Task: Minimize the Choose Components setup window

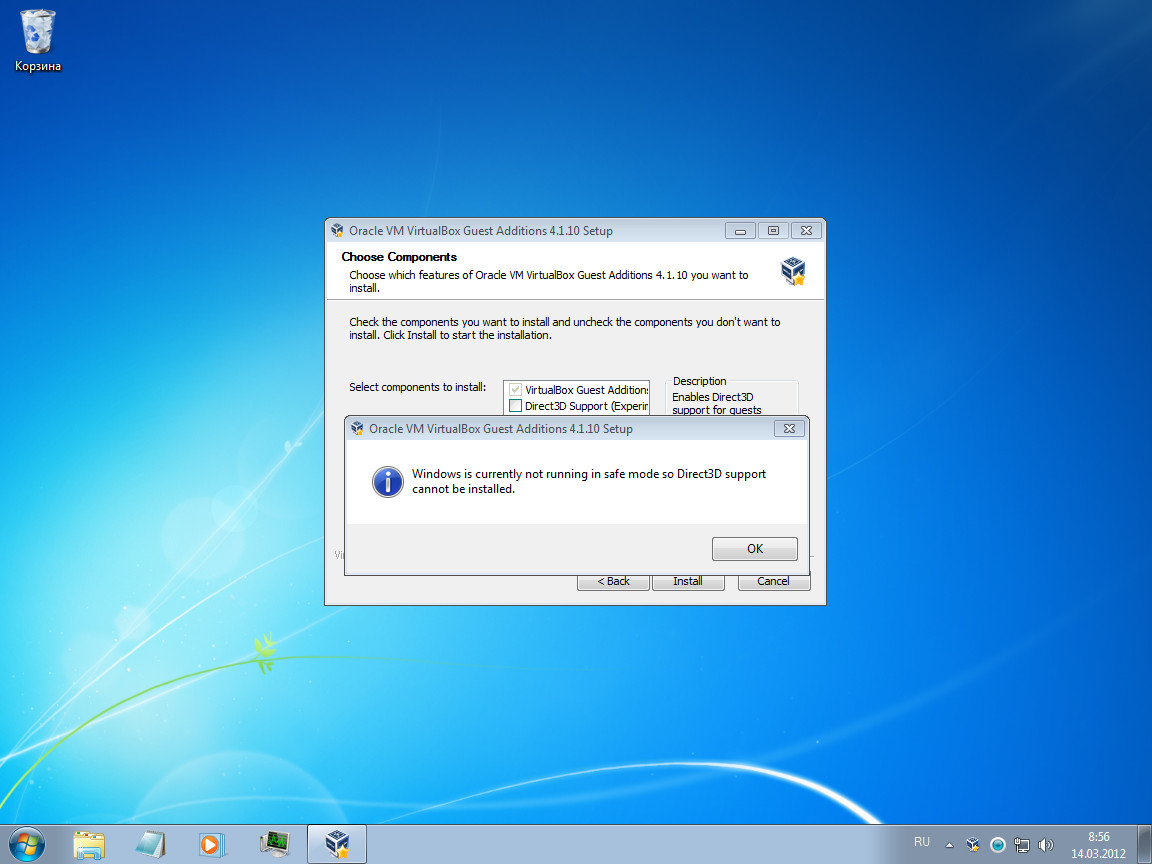Action: [741, 231]
